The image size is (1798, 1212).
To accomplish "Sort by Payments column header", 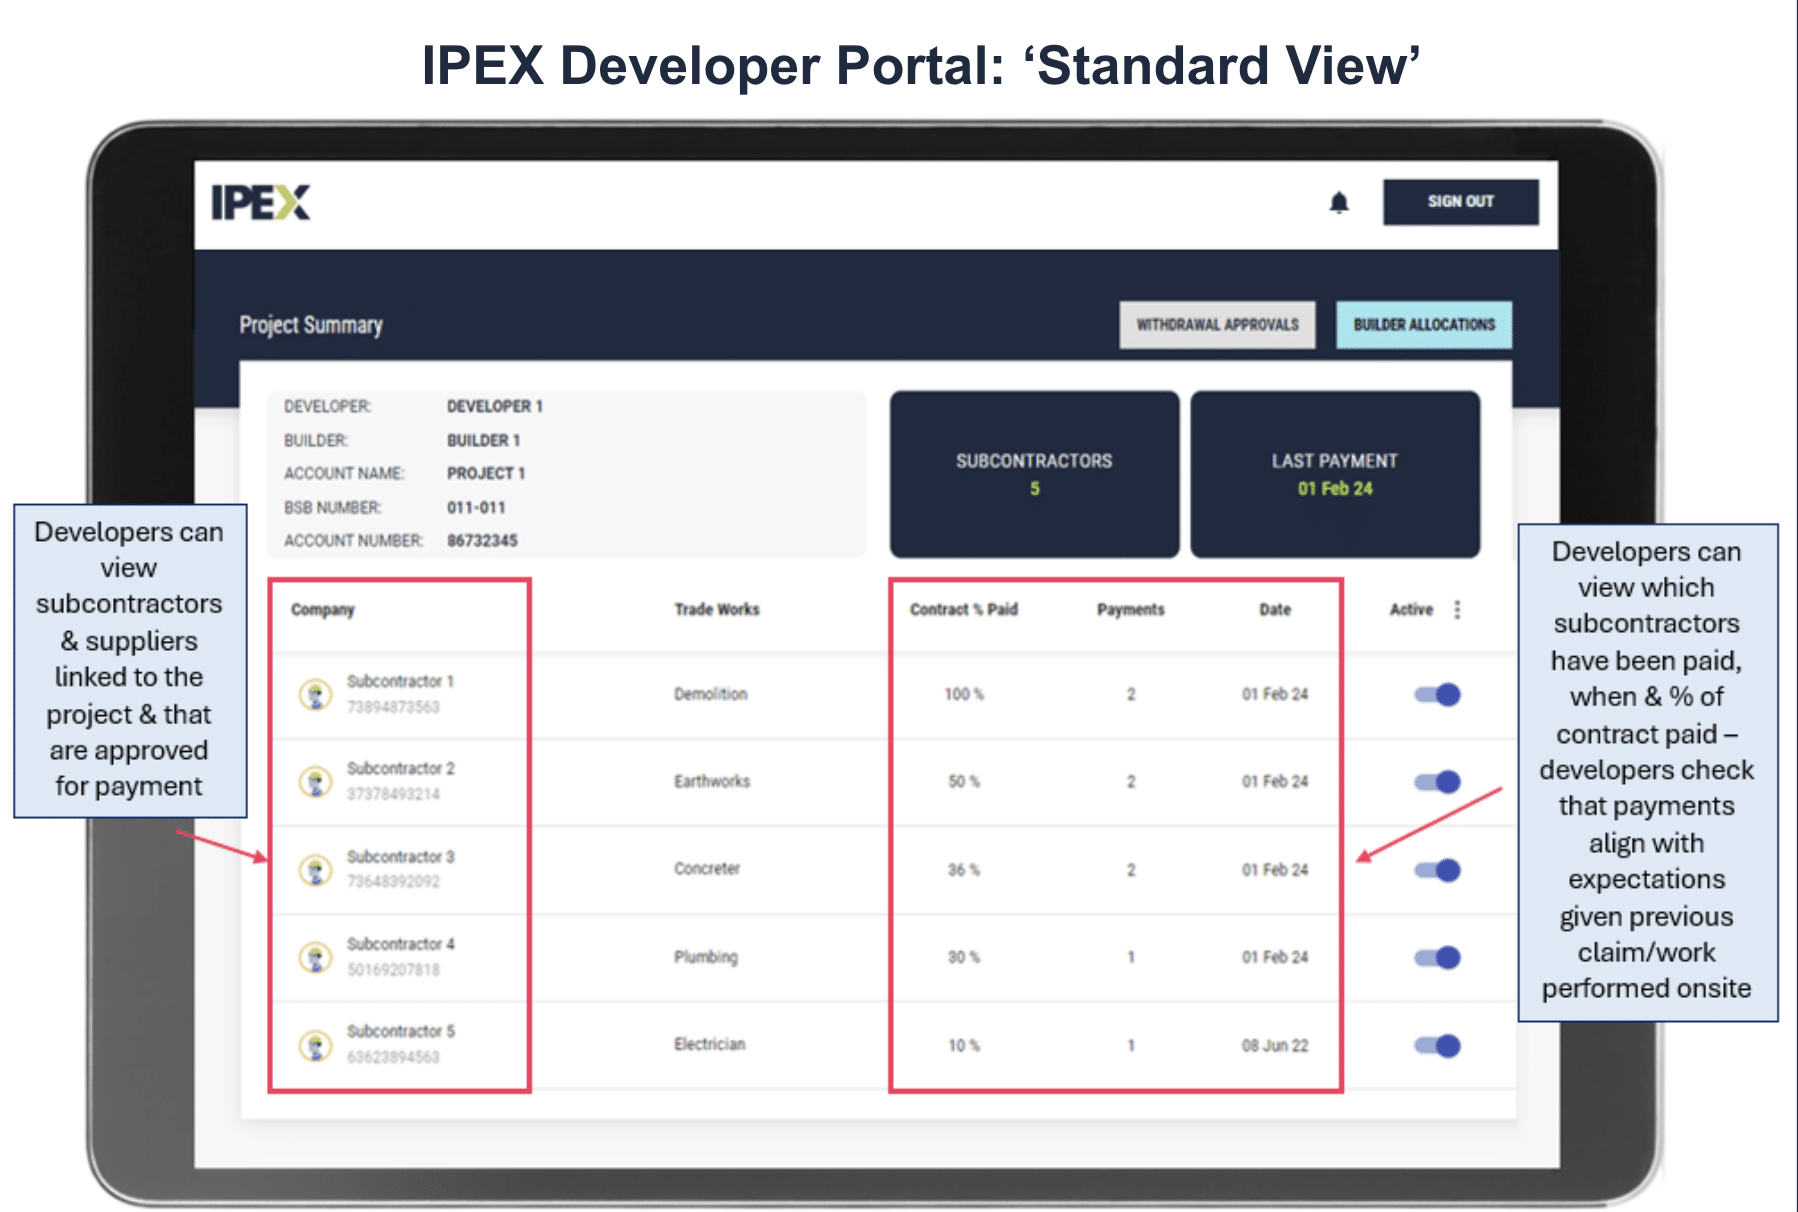I will point(1131,609).
